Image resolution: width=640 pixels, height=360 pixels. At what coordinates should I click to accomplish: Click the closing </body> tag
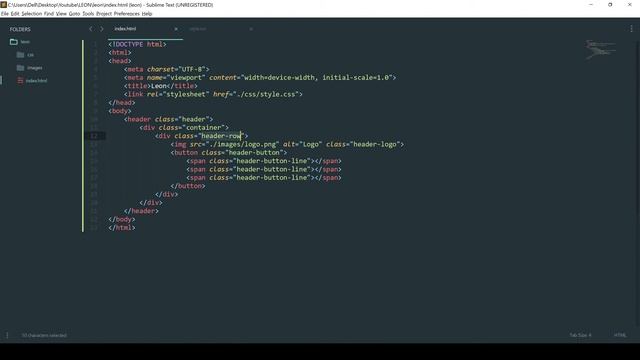[122, 219]
